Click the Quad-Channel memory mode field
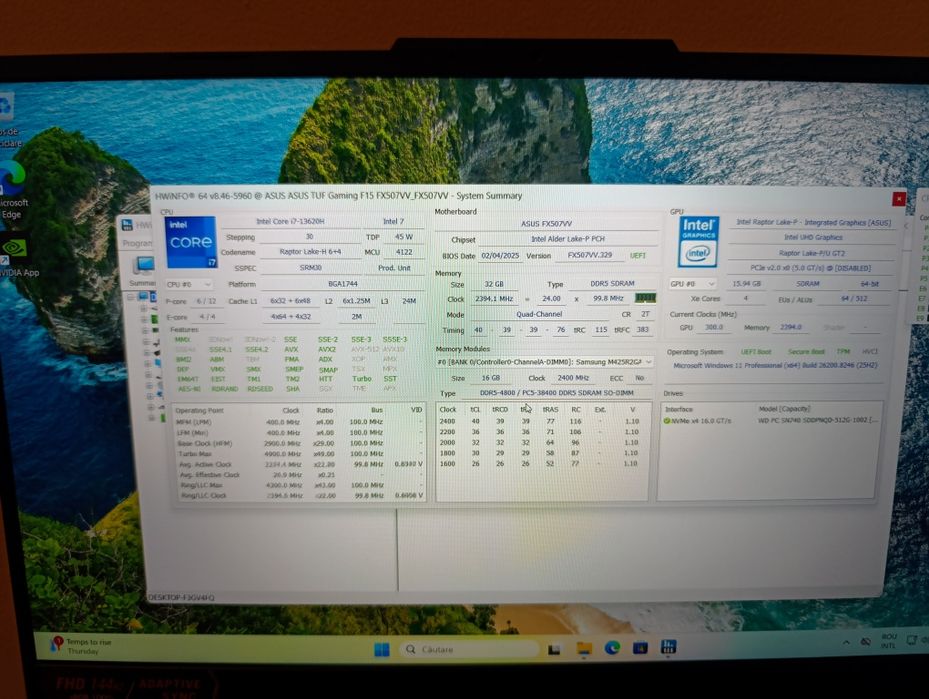 point(539,314)
